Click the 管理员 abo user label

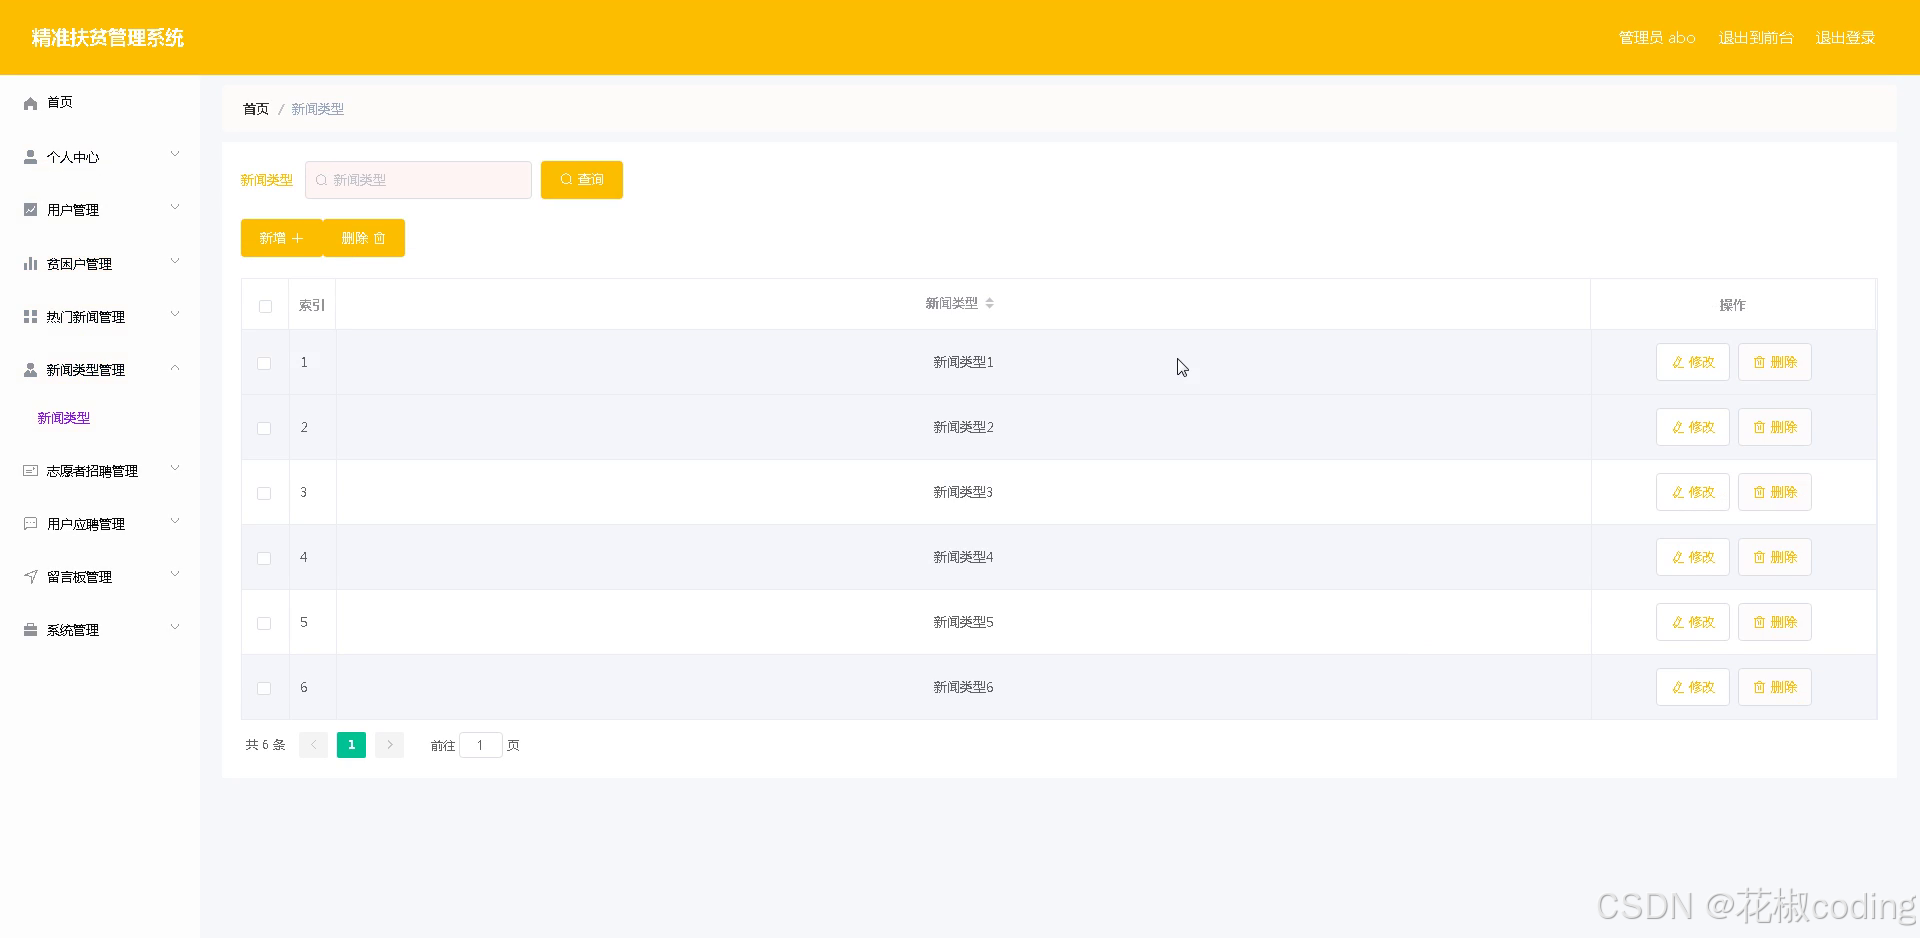1657,38
